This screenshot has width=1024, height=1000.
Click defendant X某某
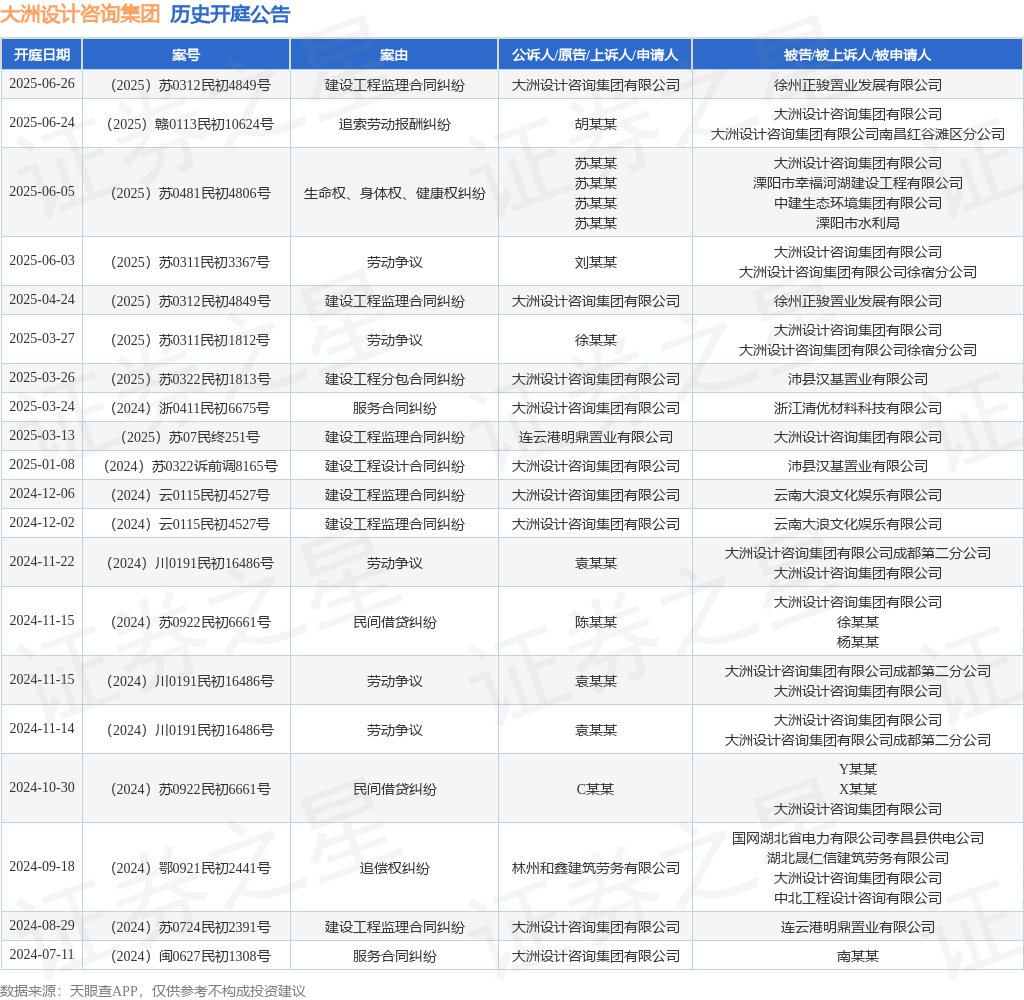point(857,789)
